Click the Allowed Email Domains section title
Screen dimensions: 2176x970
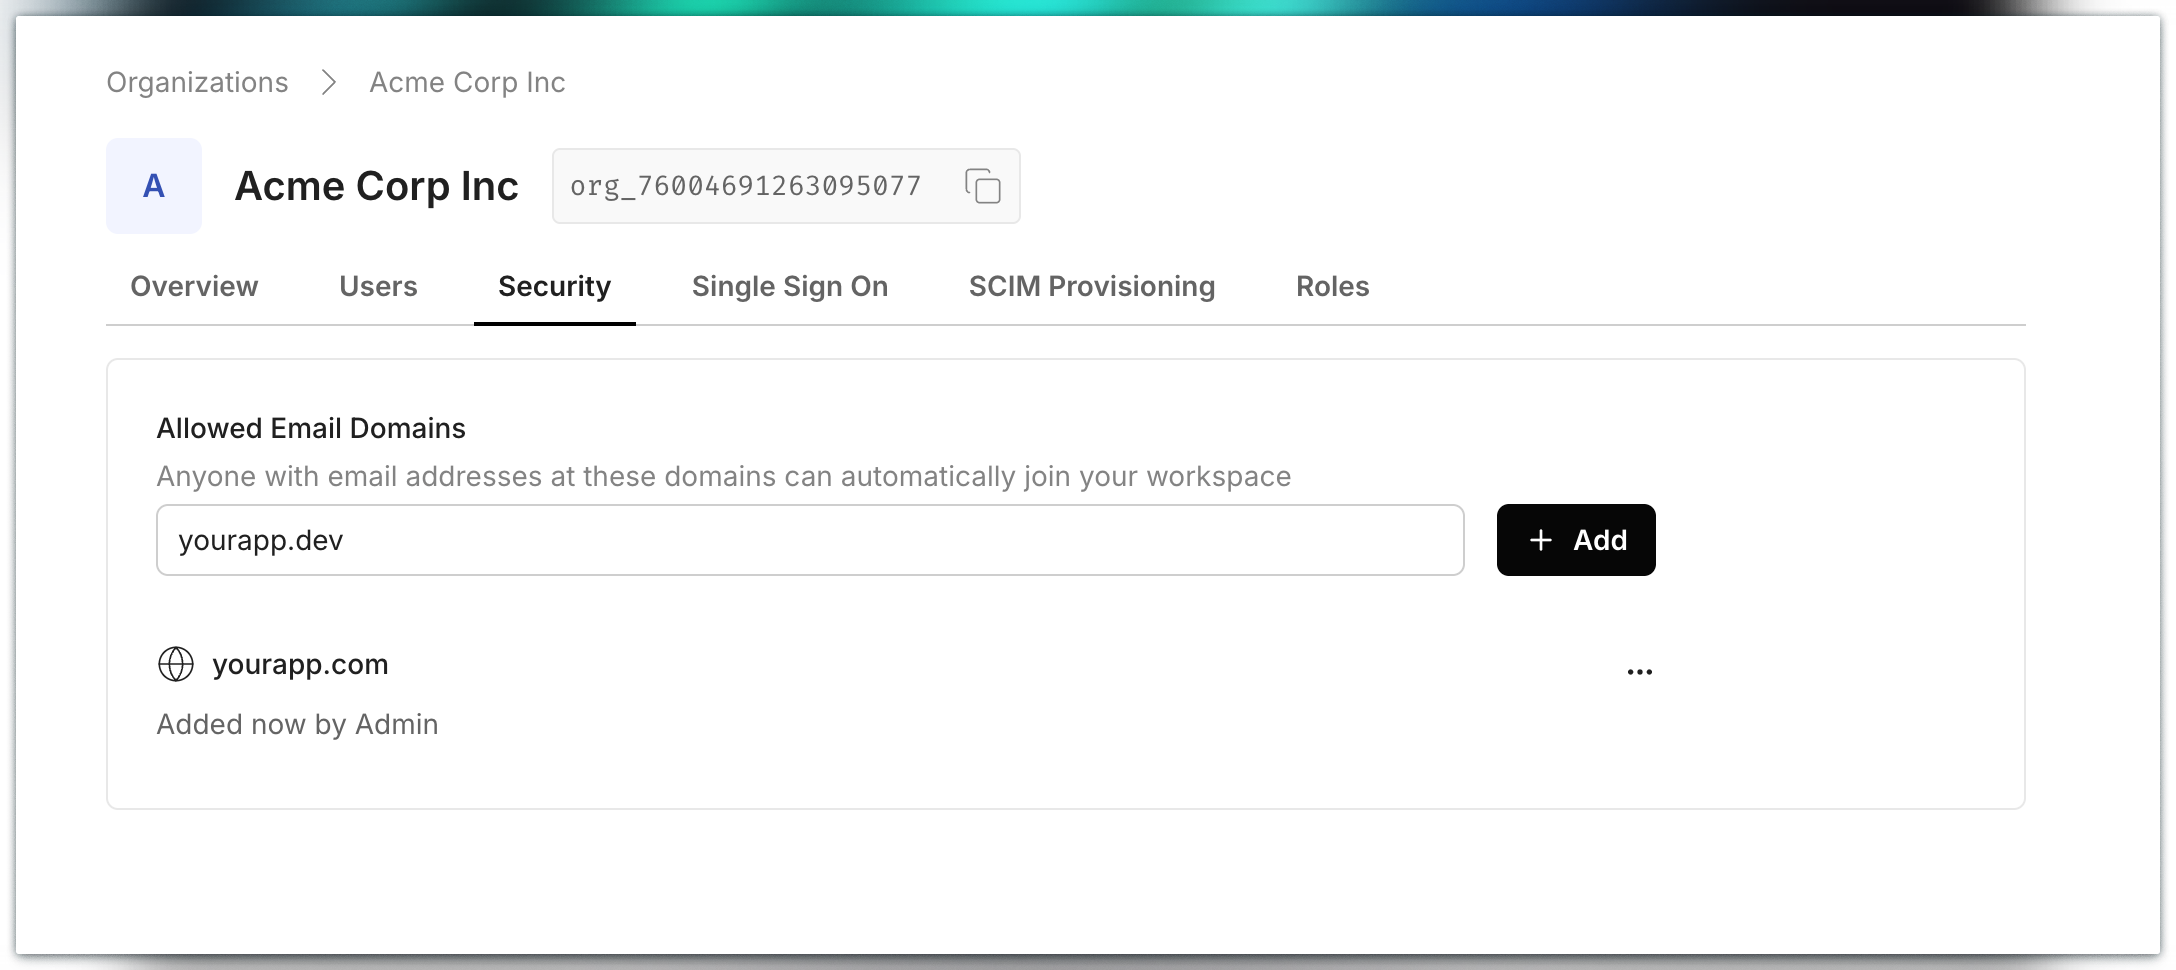pyautogui.click(x=311, y=428)
